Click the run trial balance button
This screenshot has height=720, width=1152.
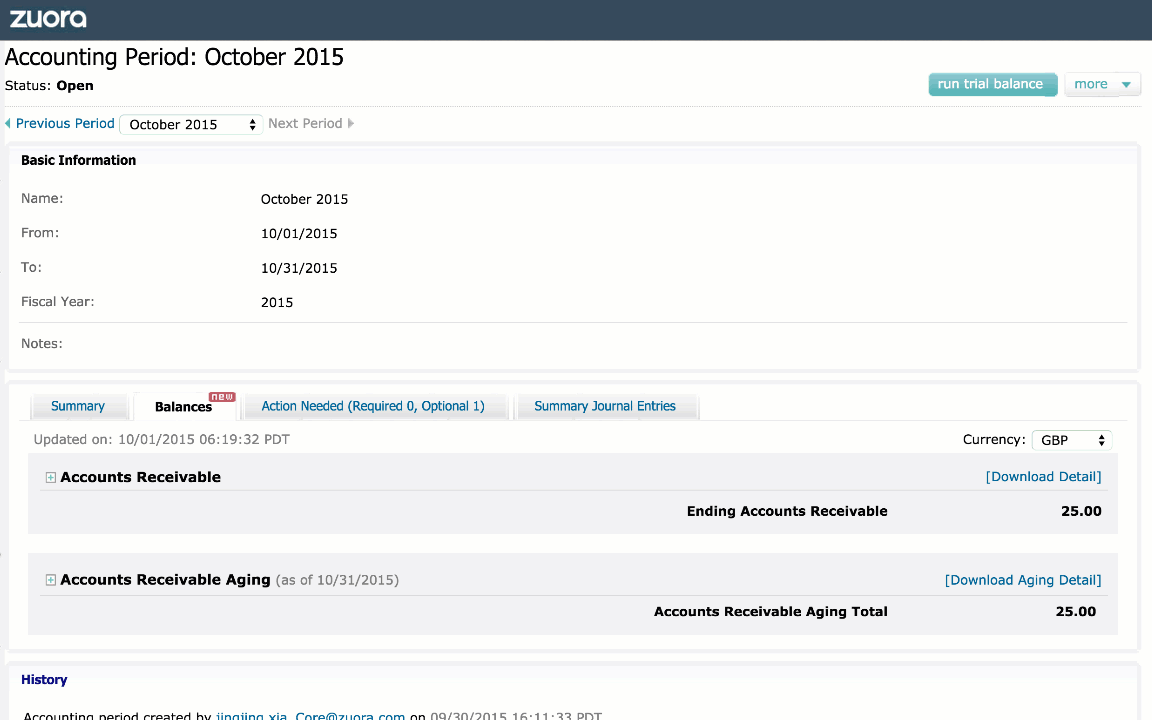coord(992,84)
